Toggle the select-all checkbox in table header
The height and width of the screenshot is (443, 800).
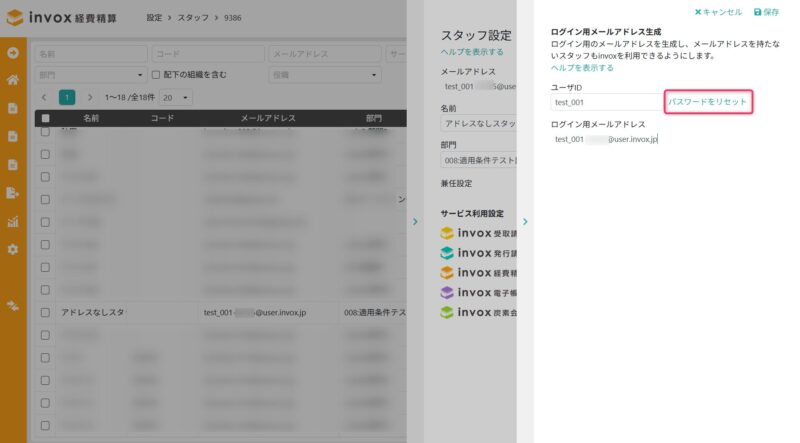click(x=45, y=118)
